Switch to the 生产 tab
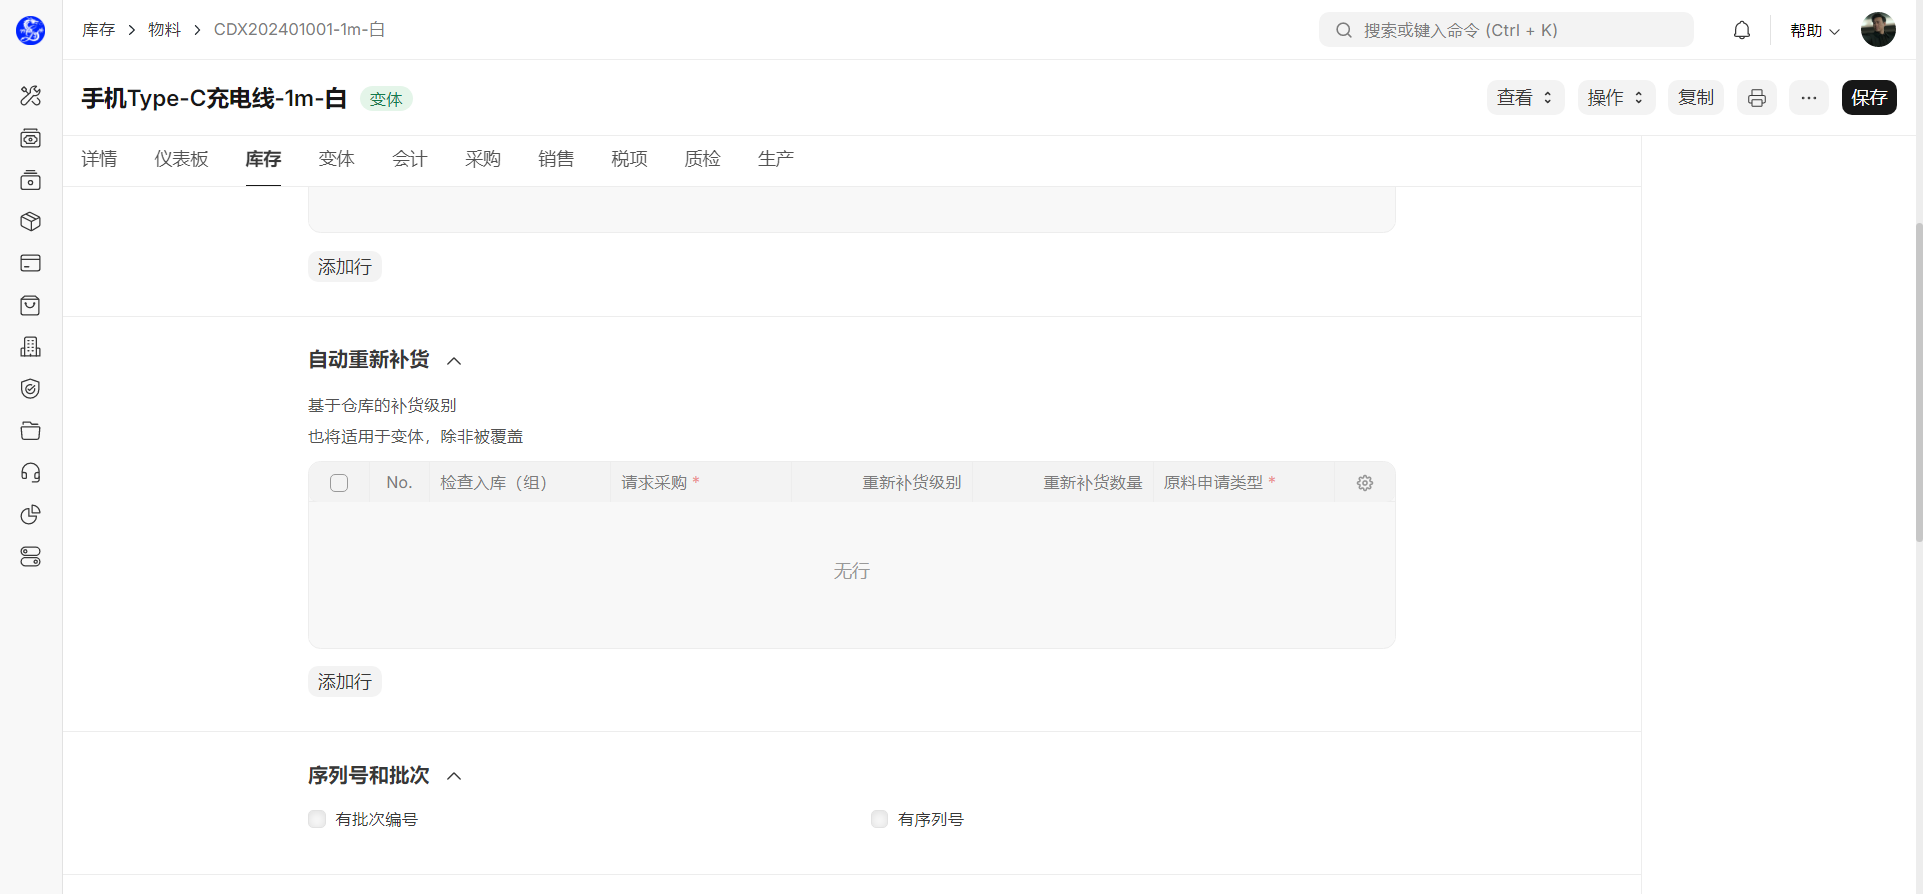 point(775,159)
